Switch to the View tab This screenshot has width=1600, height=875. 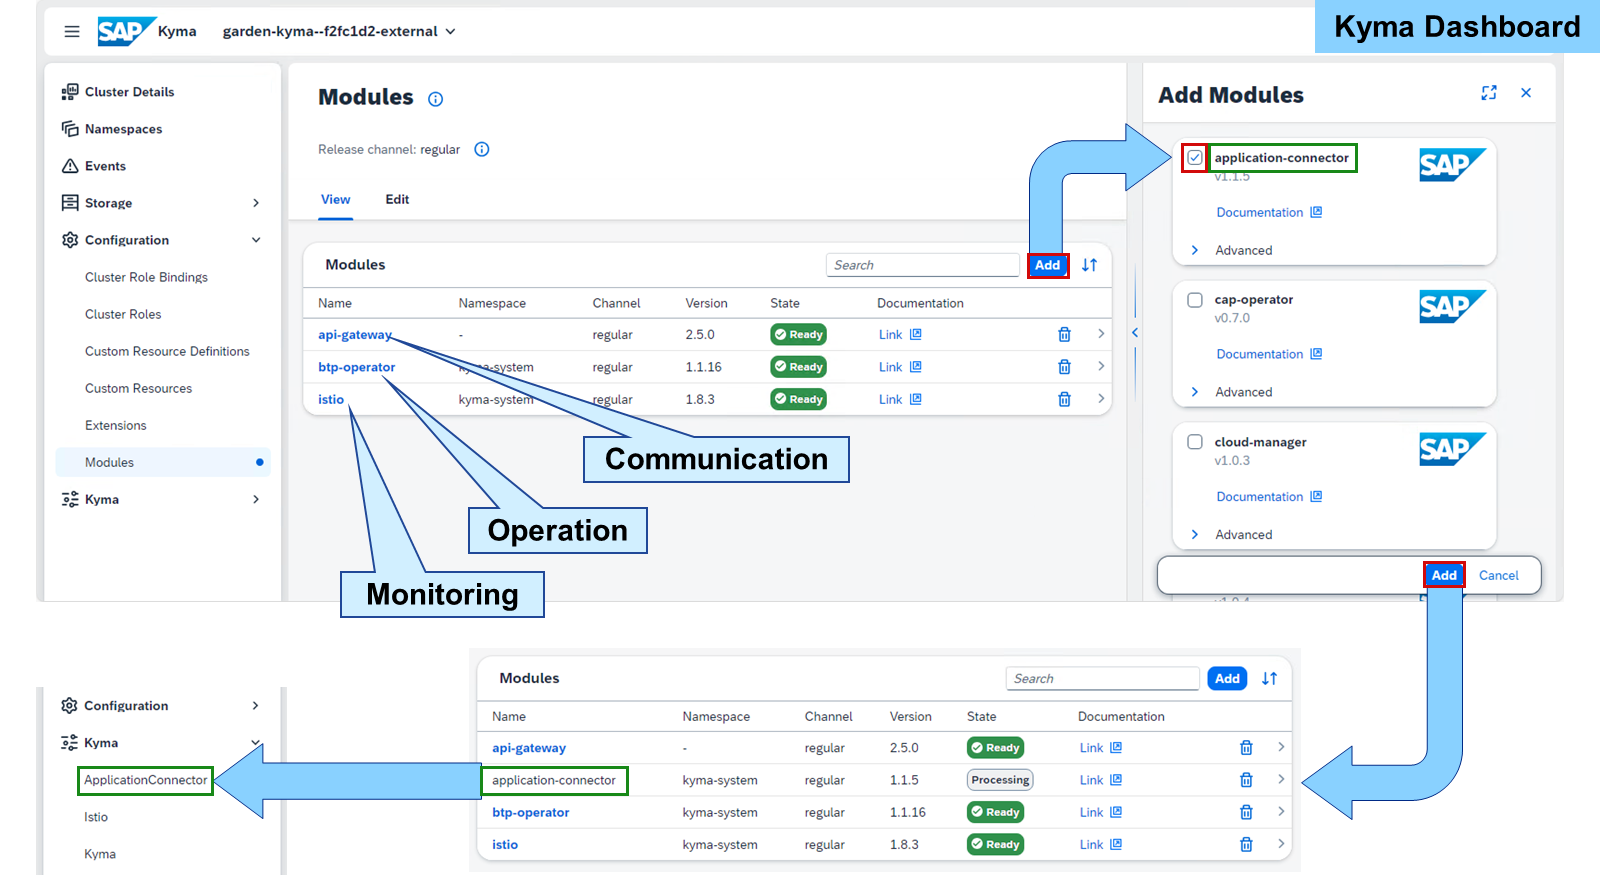[x=336, y=199]
